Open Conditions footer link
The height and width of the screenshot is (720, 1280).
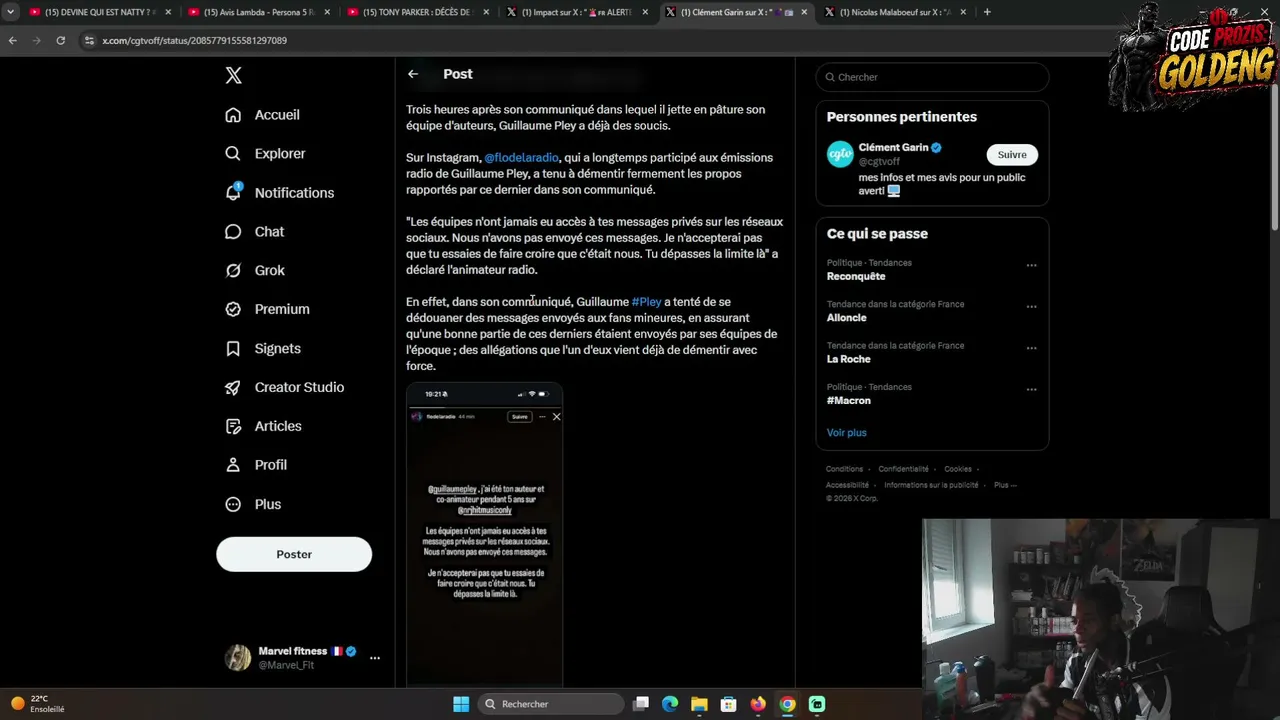844,469
